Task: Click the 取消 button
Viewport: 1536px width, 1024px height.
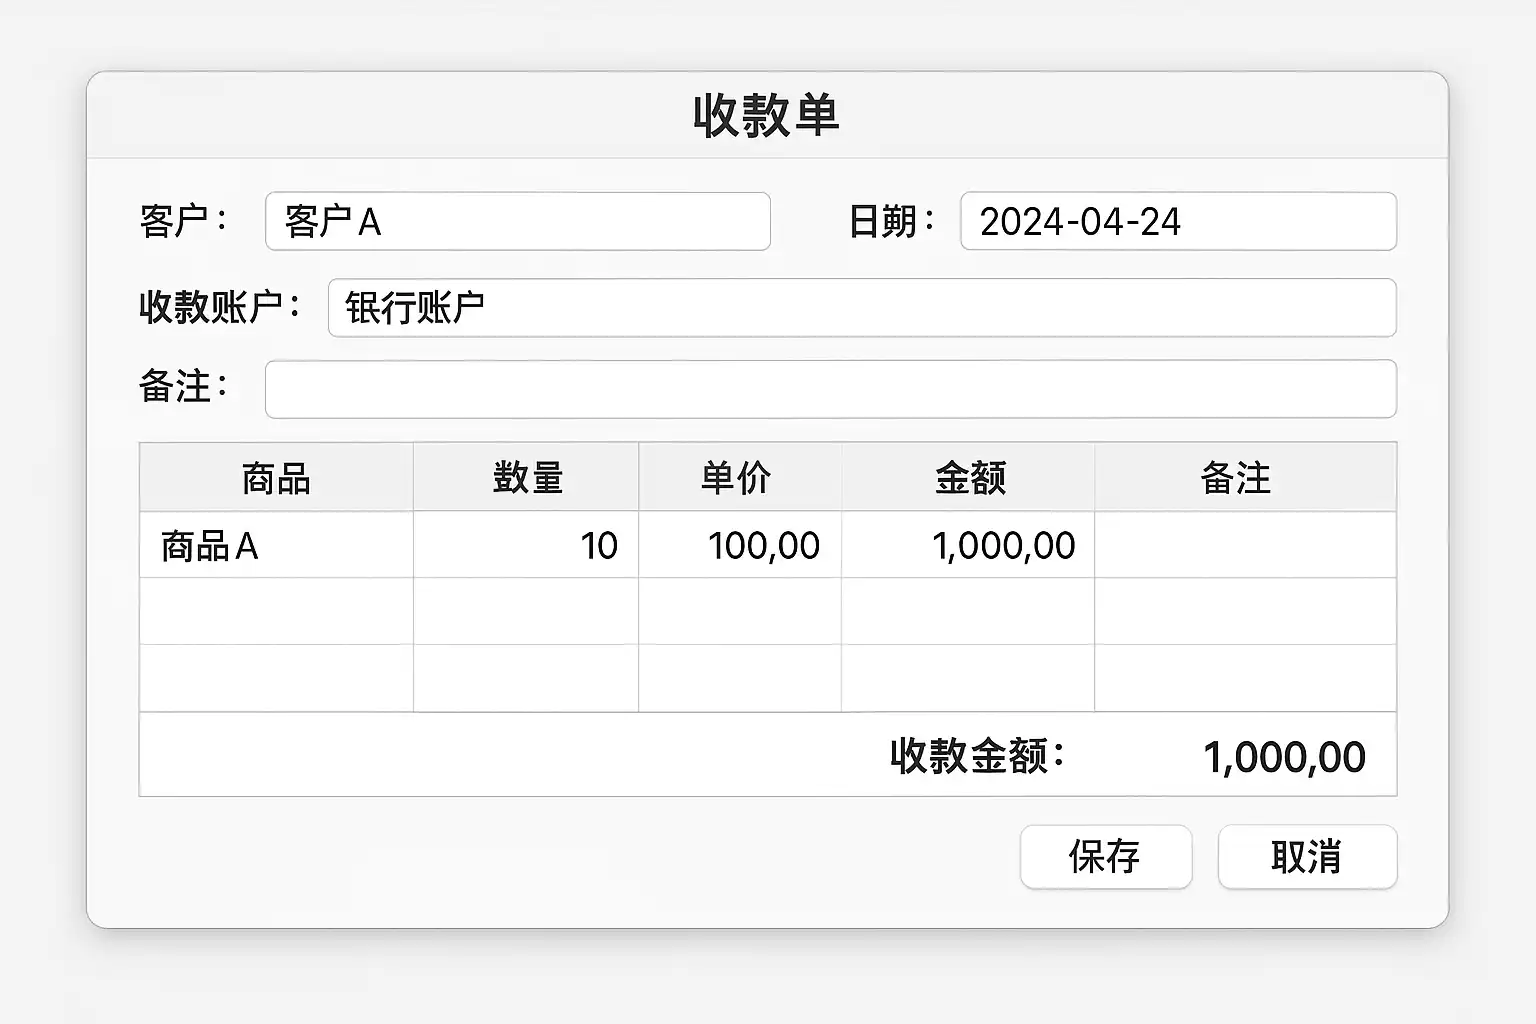Action: click(1306, 857)
